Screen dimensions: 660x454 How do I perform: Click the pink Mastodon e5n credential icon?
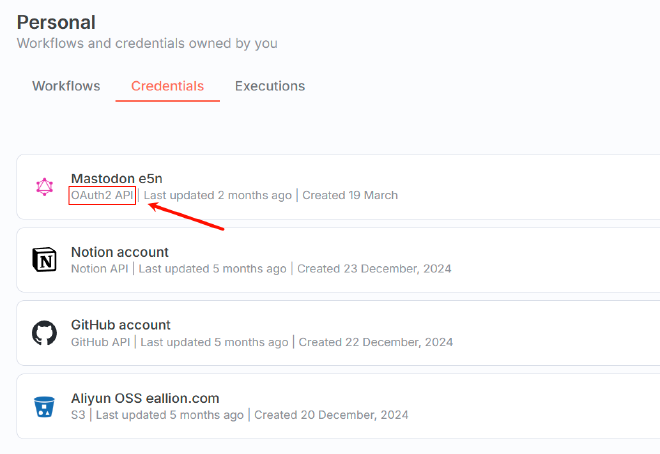[44, 187]
